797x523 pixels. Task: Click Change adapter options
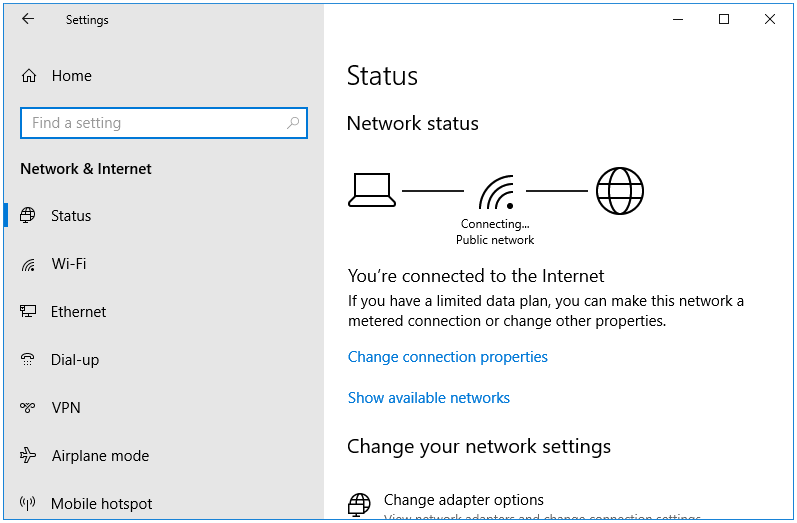464,500
